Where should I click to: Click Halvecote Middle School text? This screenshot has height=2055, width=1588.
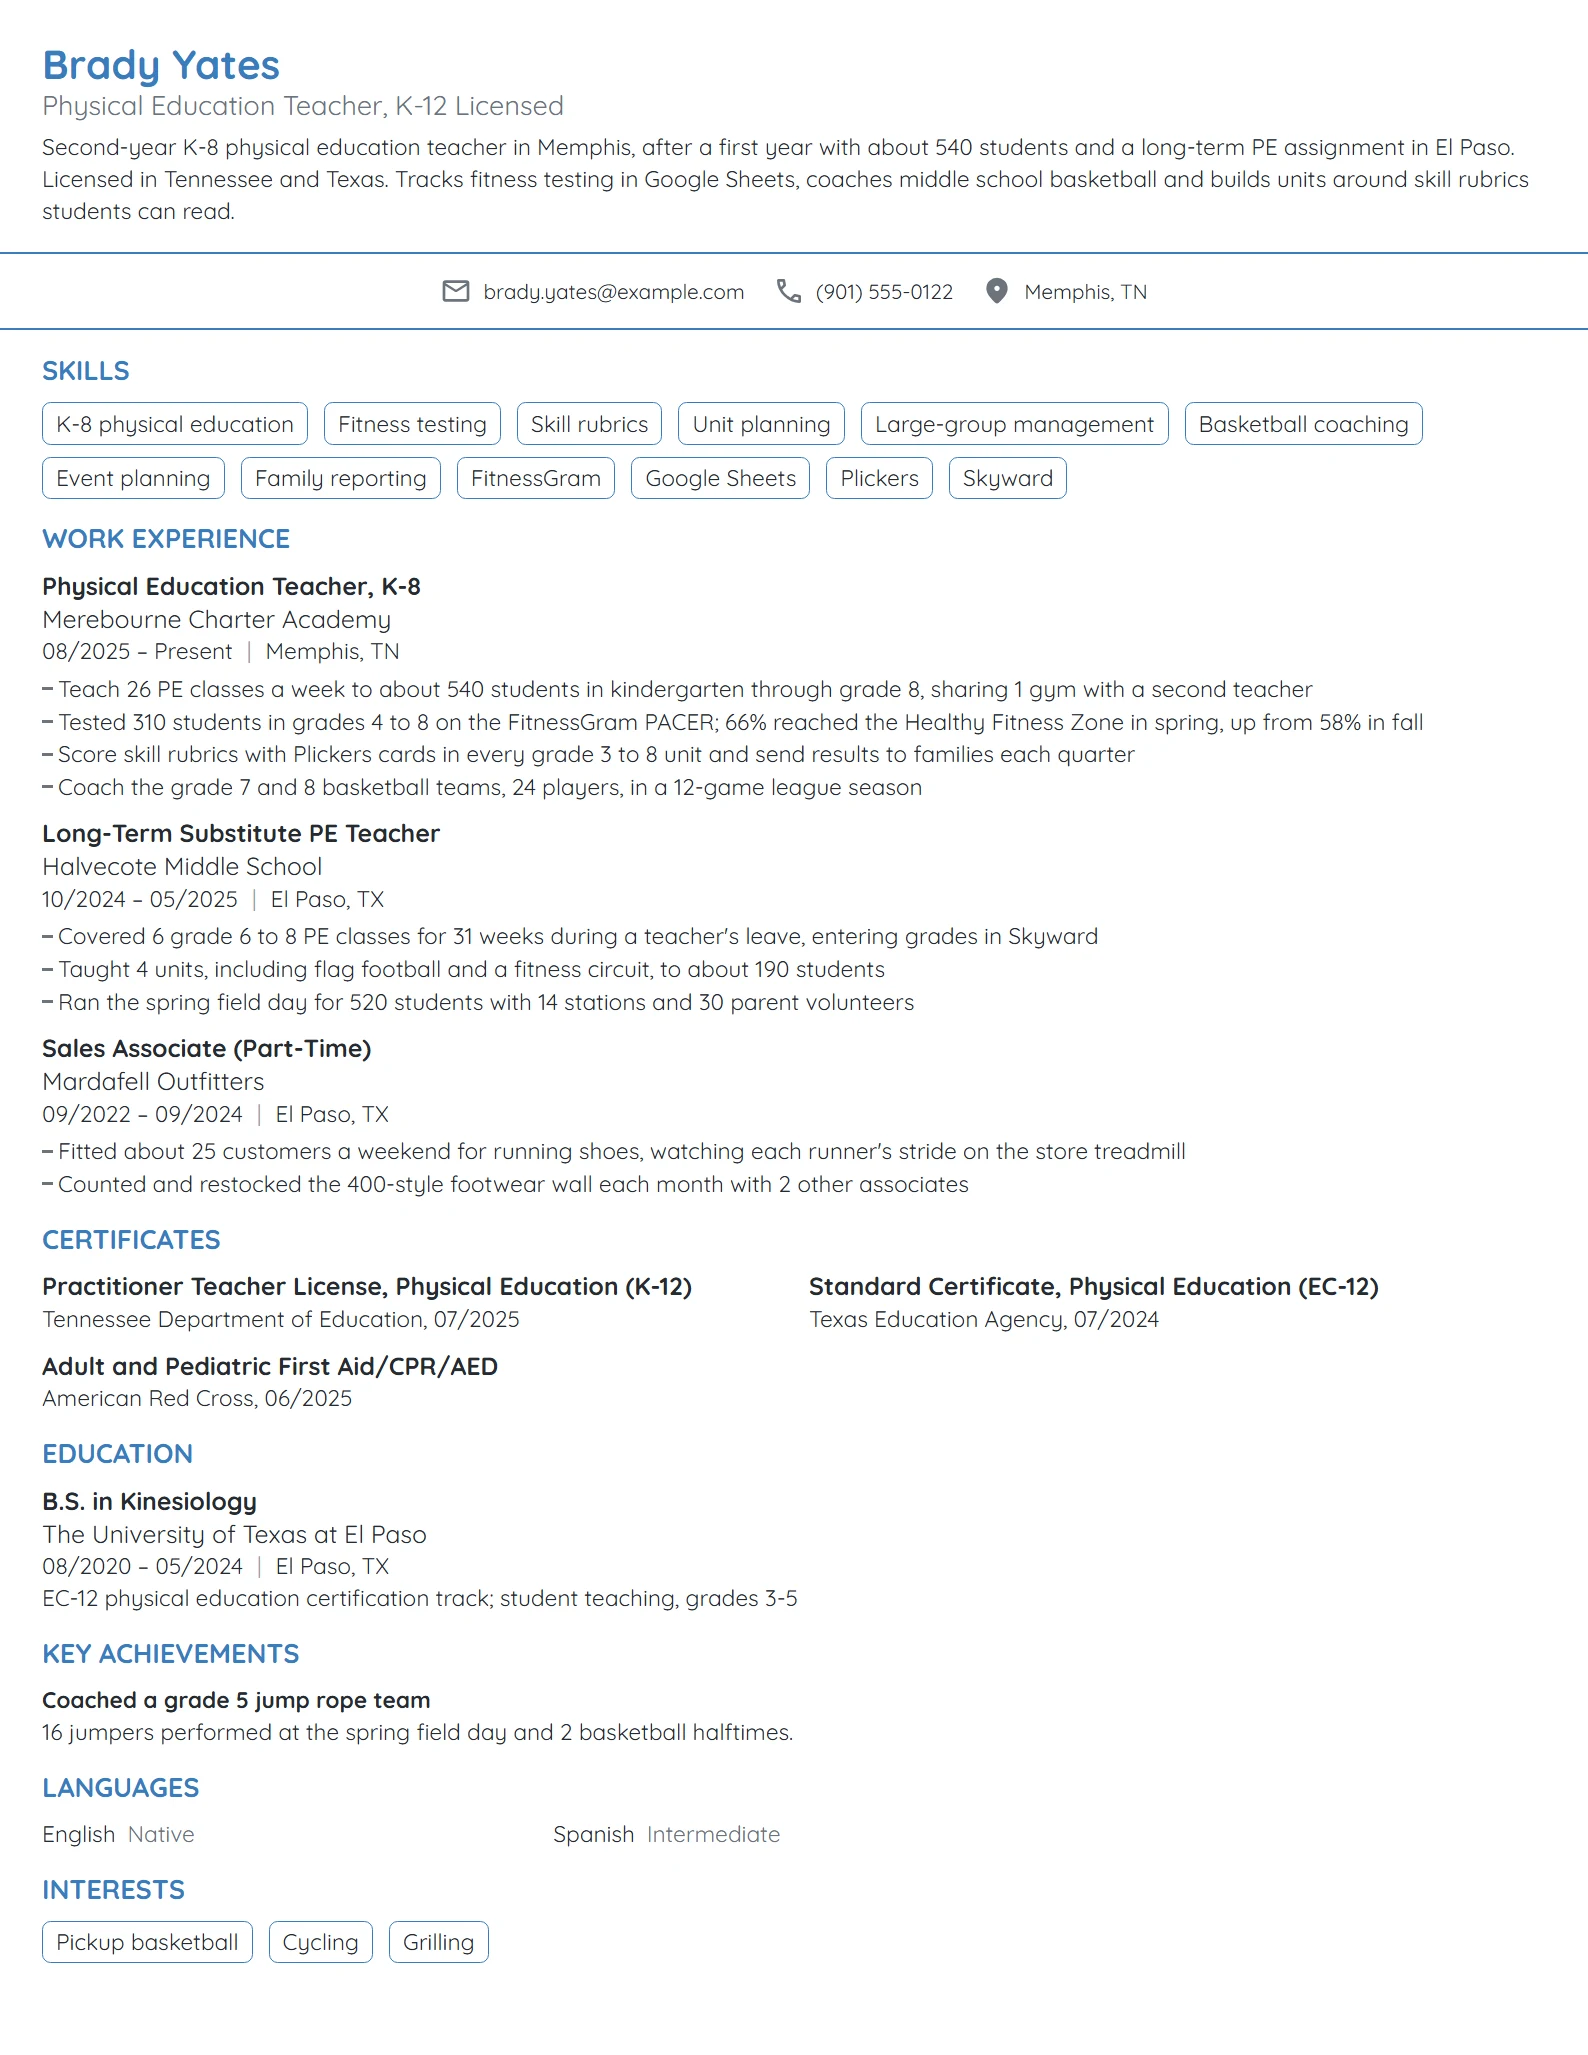(182, 867)
